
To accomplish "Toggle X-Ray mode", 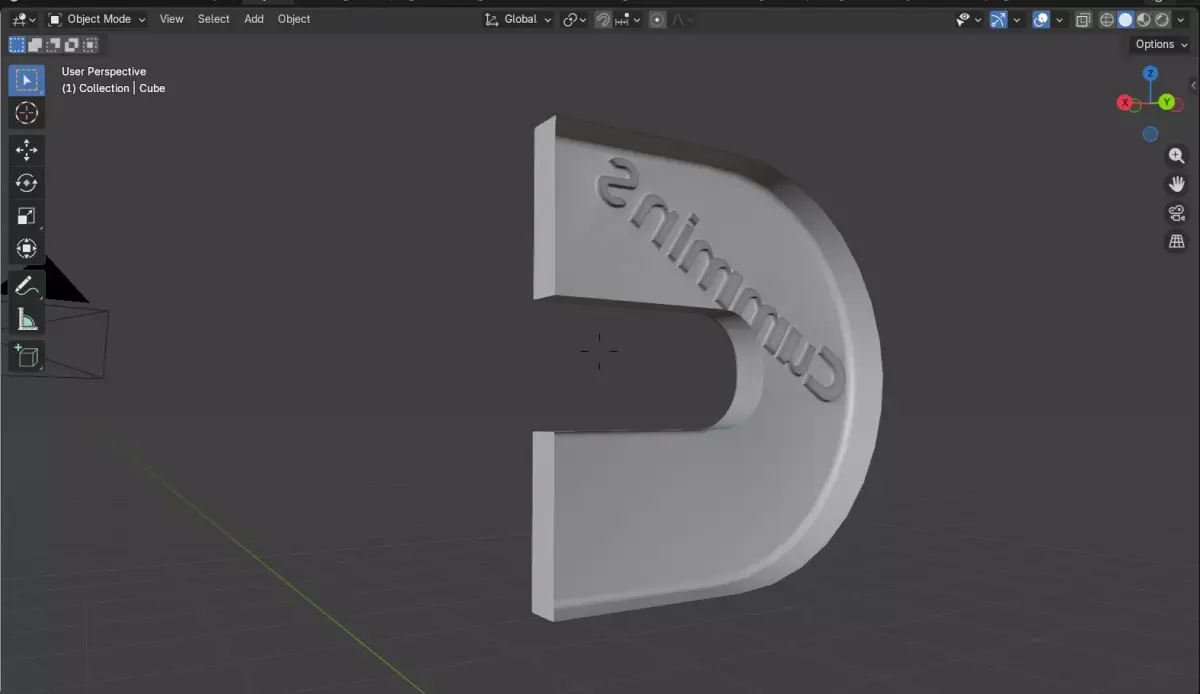I will pos(1083,19).
